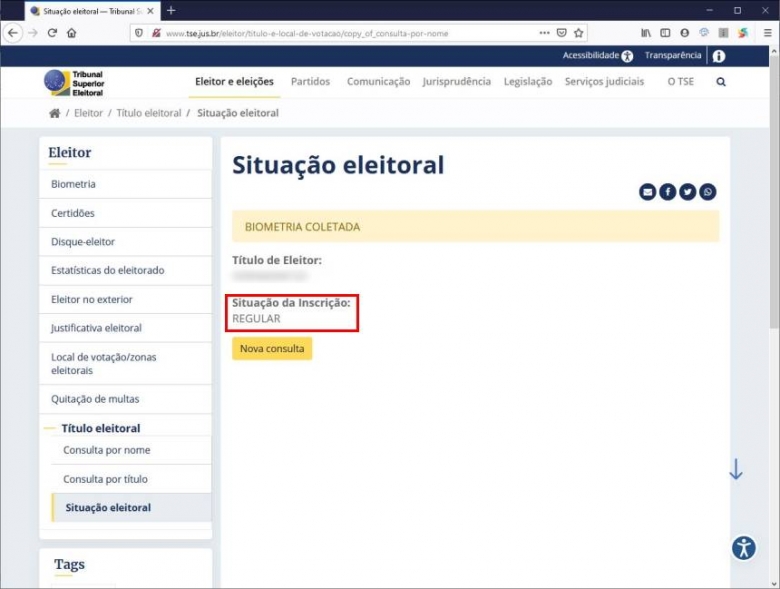Image resolution: width=780 pixels, height=589 pixels.
Task: Open Estatísticas do eleitorado in the sidebar
Action: (x=125, y=271)
